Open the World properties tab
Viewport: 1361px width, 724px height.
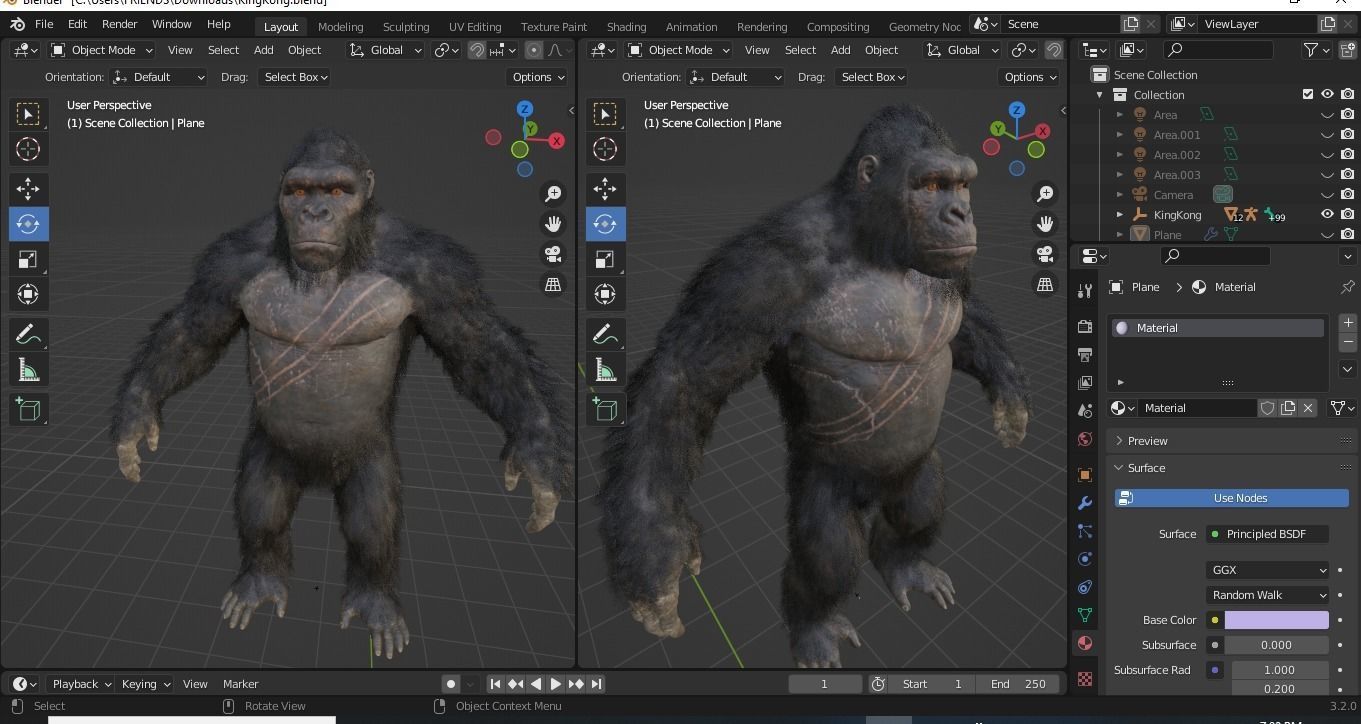(1085, 438)
